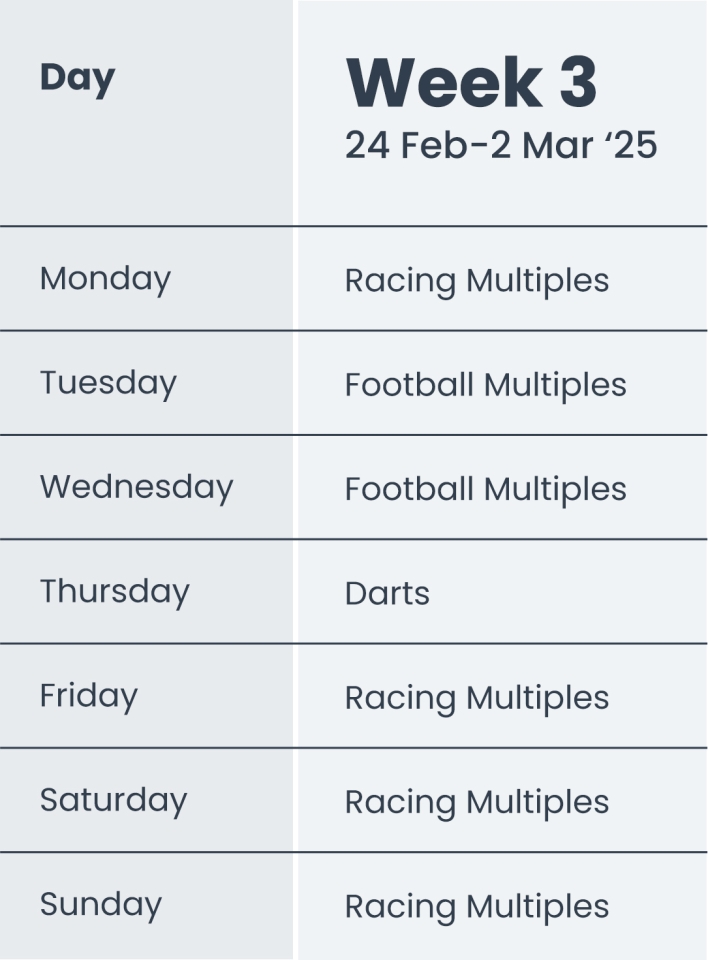The height and width of the screenshot is (960, 708).
Task: Select Tuesday's Football Multiples entry
Action: click(485, 385)
